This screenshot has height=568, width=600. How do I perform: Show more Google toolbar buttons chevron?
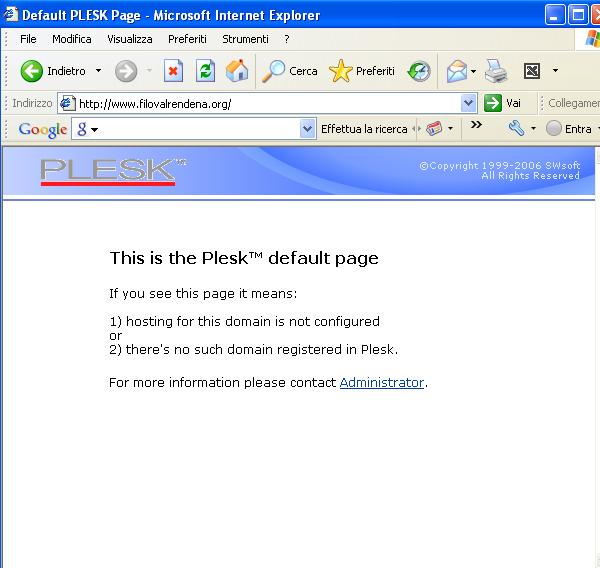476,125
